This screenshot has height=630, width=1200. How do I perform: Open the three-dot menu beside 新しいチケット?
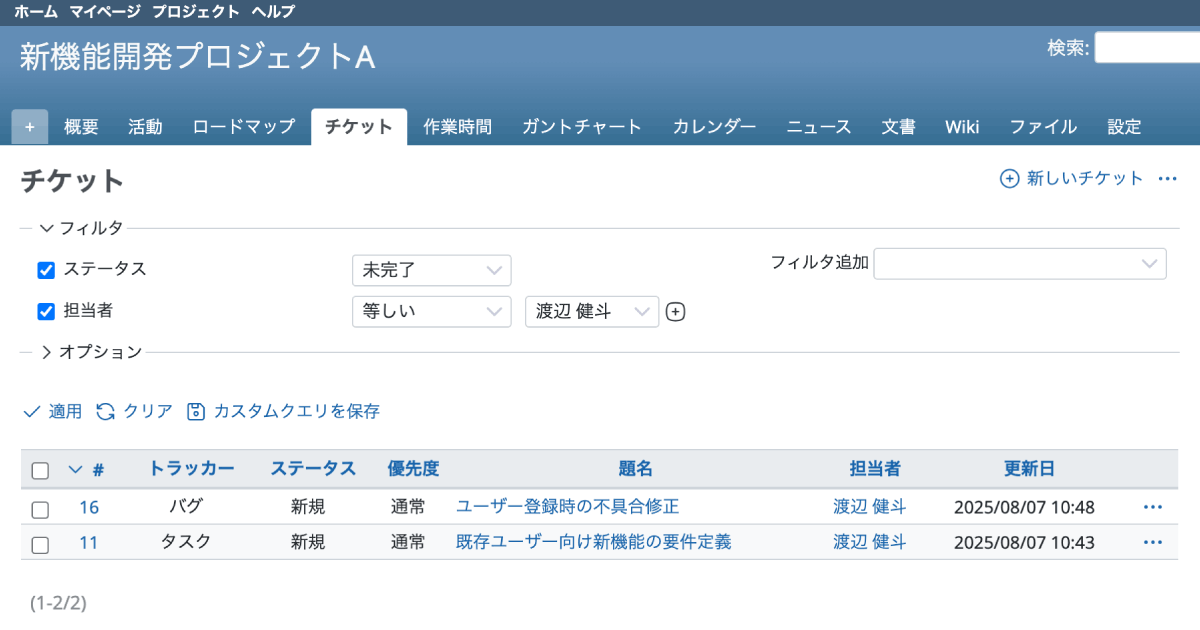(x=1167, y=178)
